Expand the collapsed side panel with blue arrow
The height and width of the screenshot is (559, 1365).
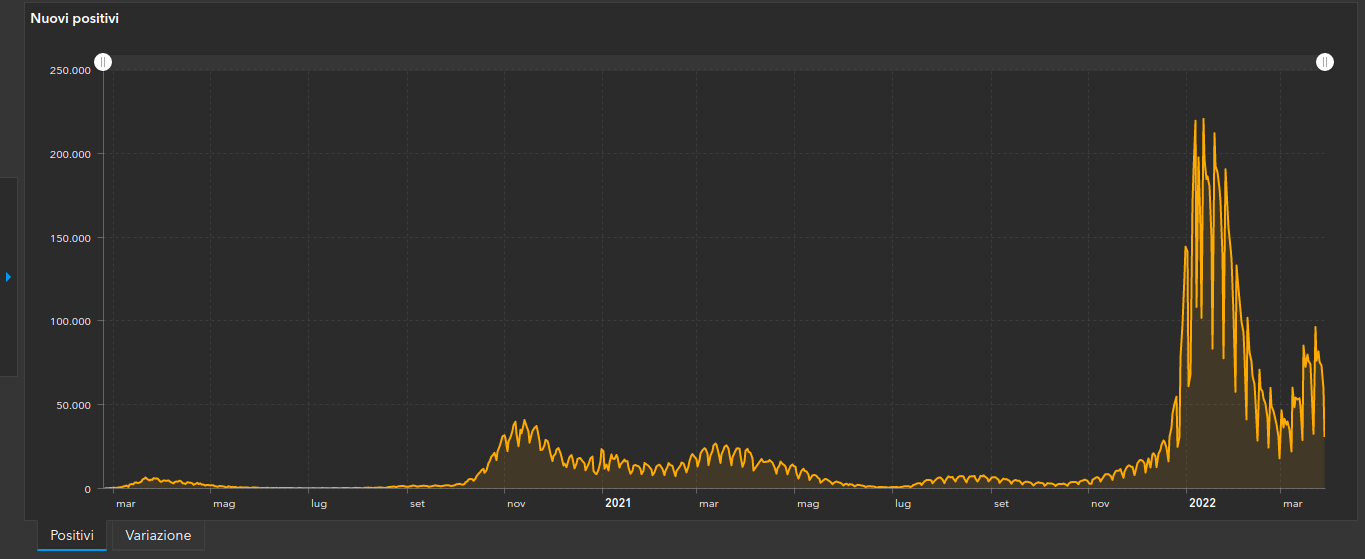click(x=8, y=277)
